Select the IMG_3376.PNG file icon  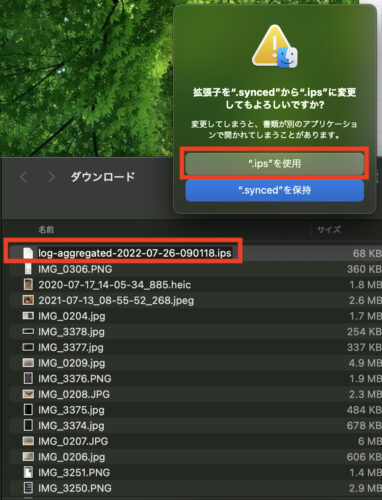[x=28, y=378]
